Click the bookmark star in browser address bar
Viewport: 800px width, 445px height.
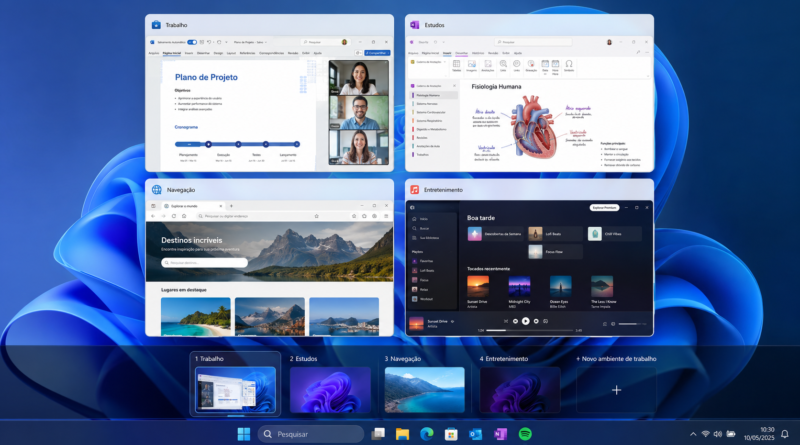point(316,216)
